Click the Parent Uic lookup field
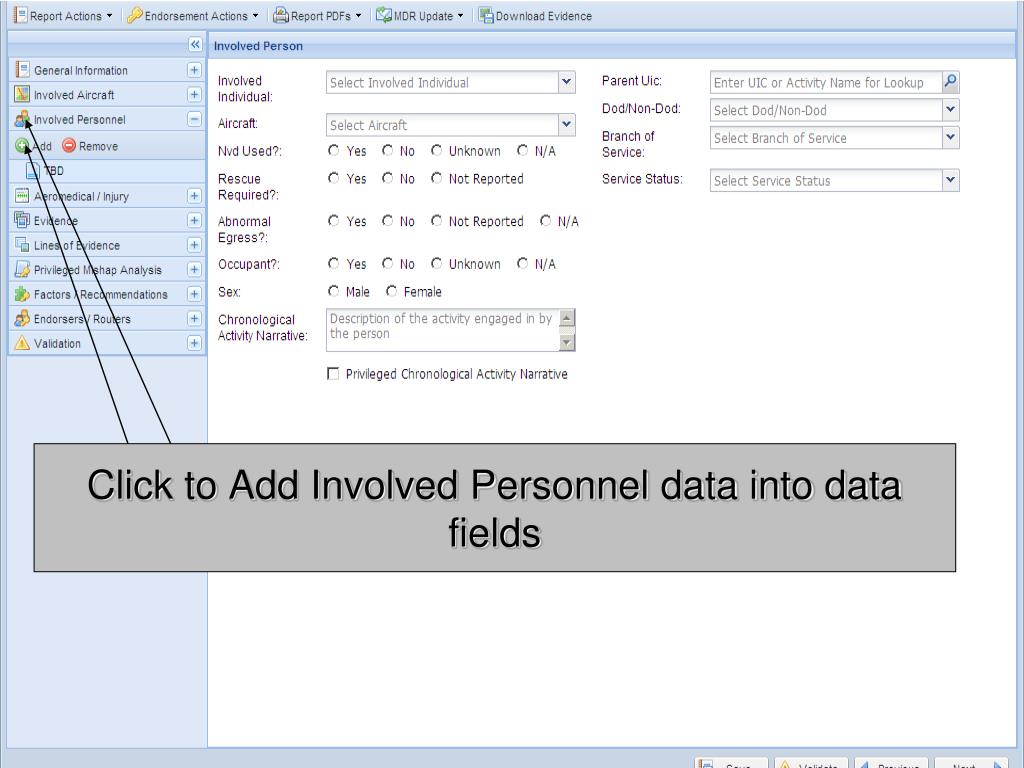 click(x=825, y=82)
